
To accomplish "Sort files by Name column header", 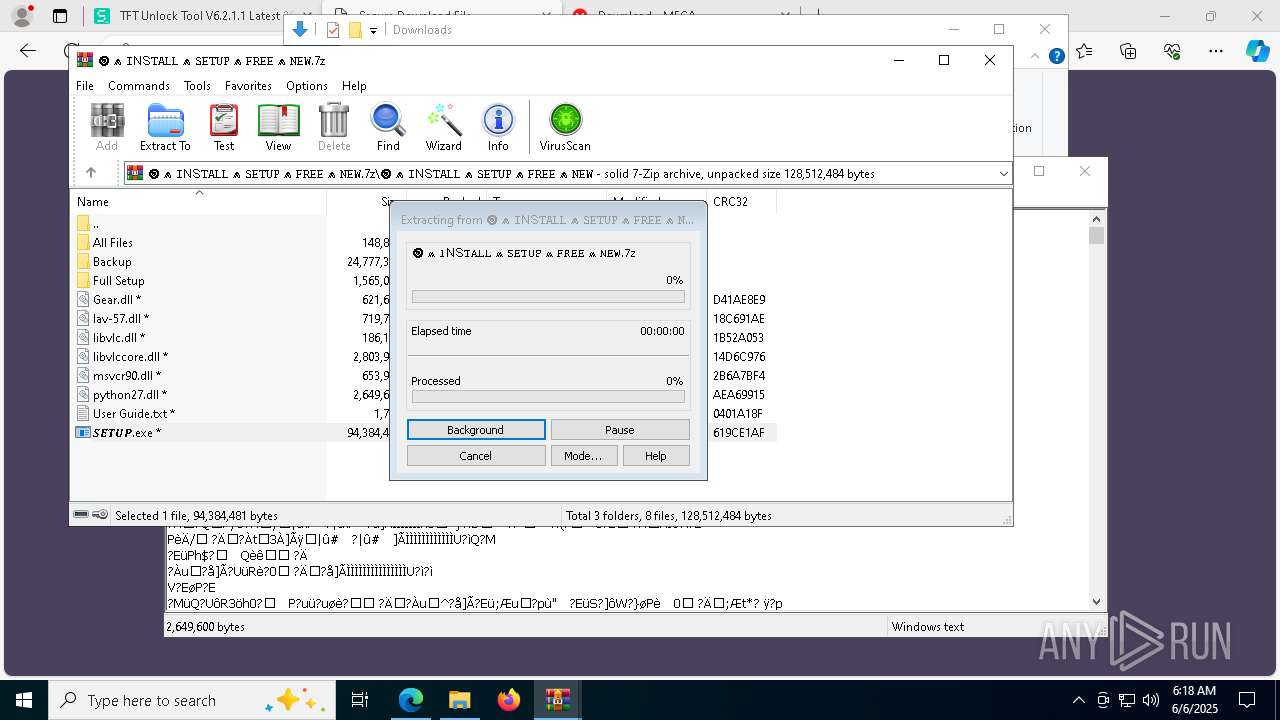I will coord(198,201).
